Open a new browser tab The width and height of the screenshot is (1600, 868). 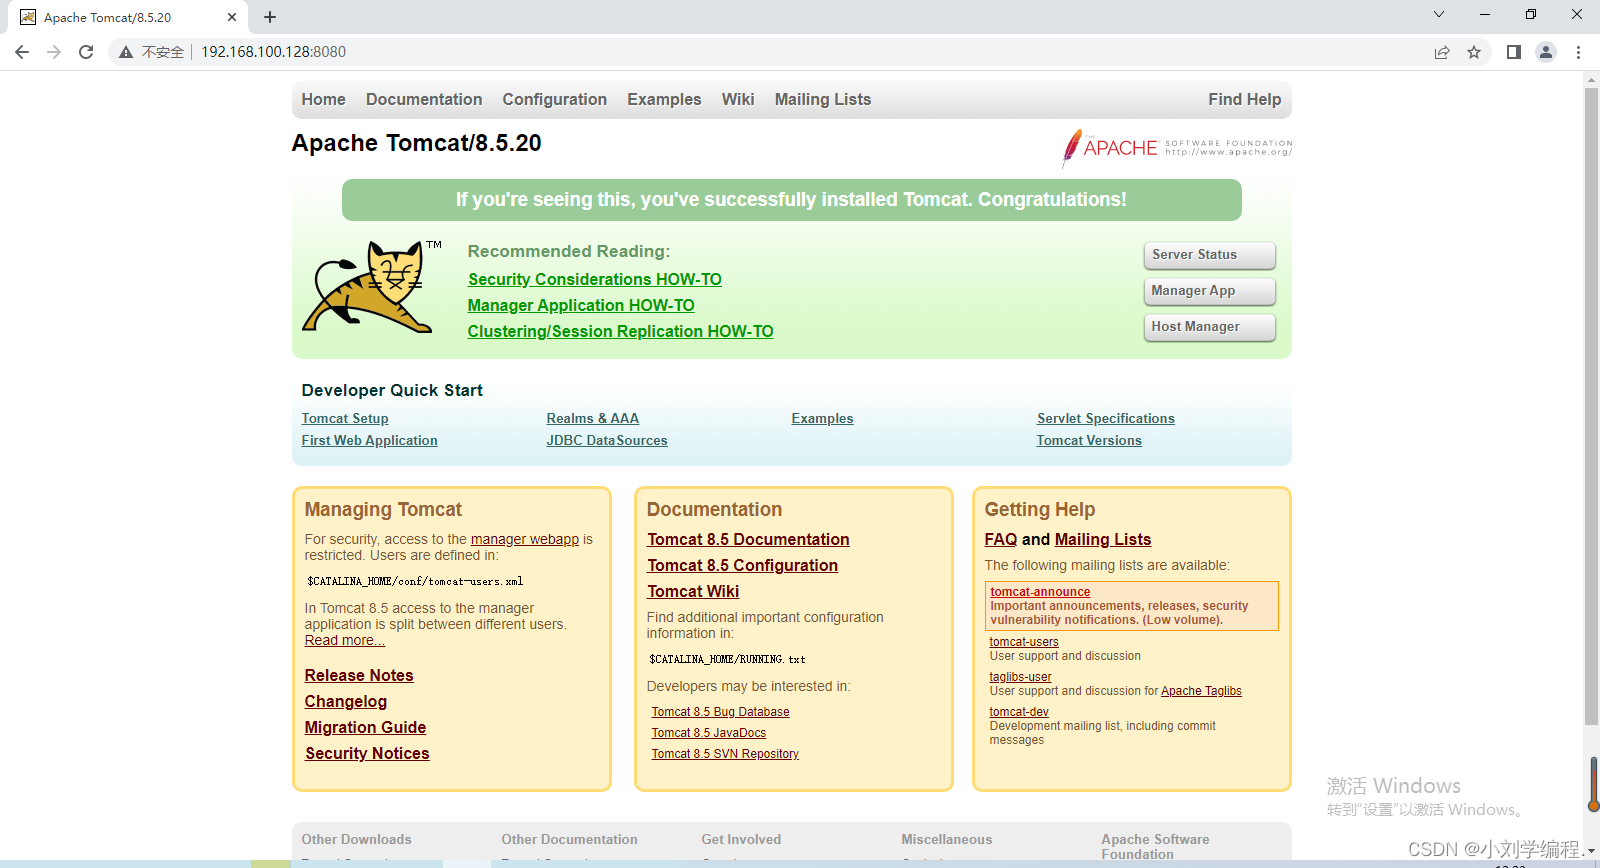tap(270, 17)
